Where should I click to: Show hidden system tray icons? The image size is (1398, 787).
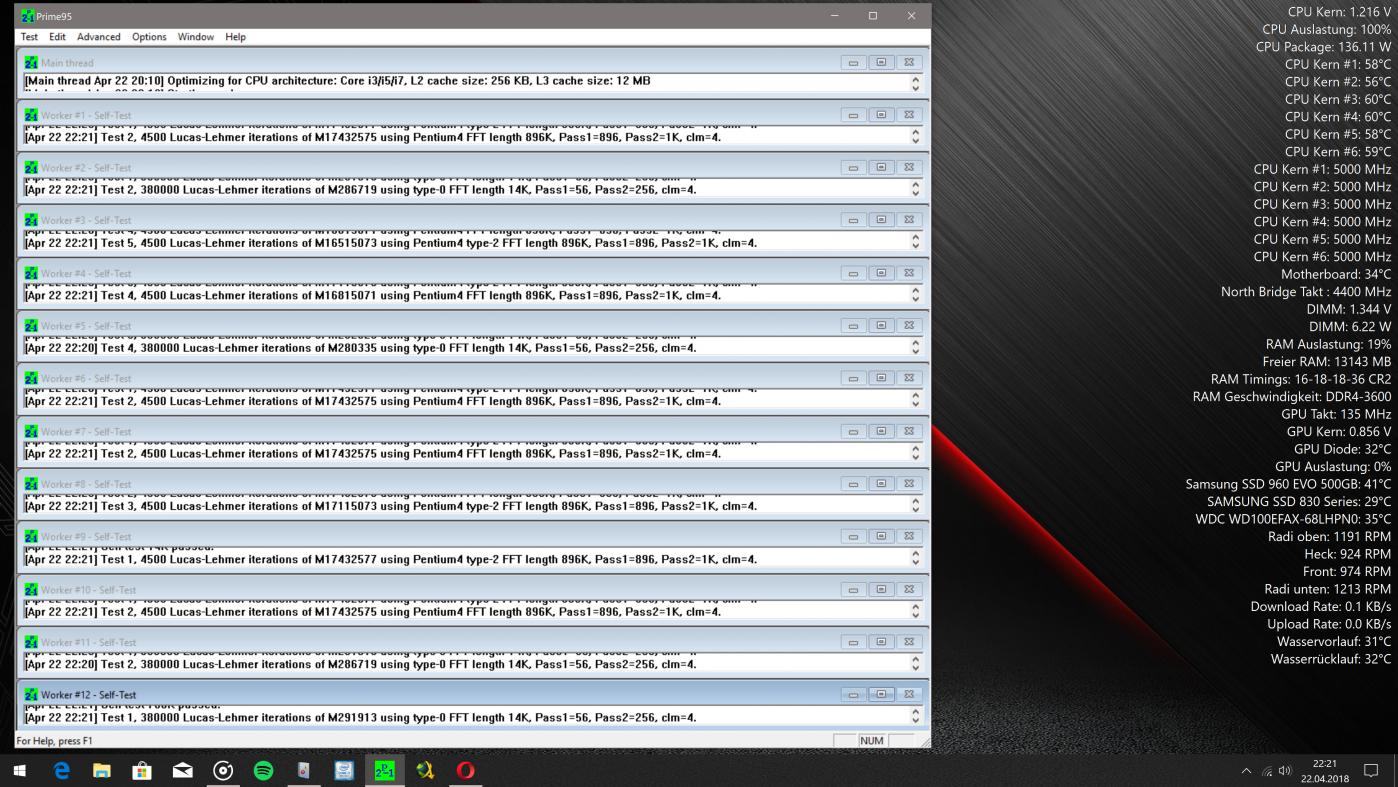coord(1246,771)
